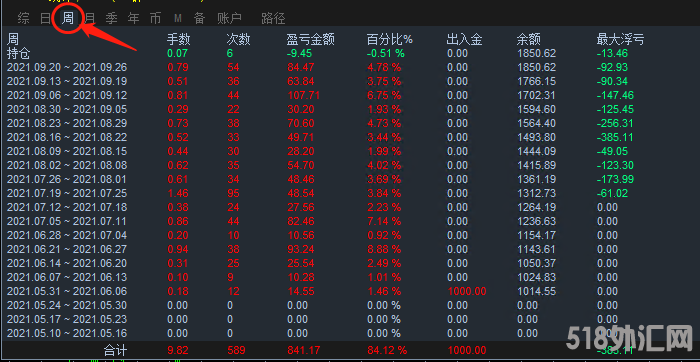Switch to the 年 yearly tab
Image resolution: width=700 pixels, height=362 pixels.
click(x=133, y=18)
